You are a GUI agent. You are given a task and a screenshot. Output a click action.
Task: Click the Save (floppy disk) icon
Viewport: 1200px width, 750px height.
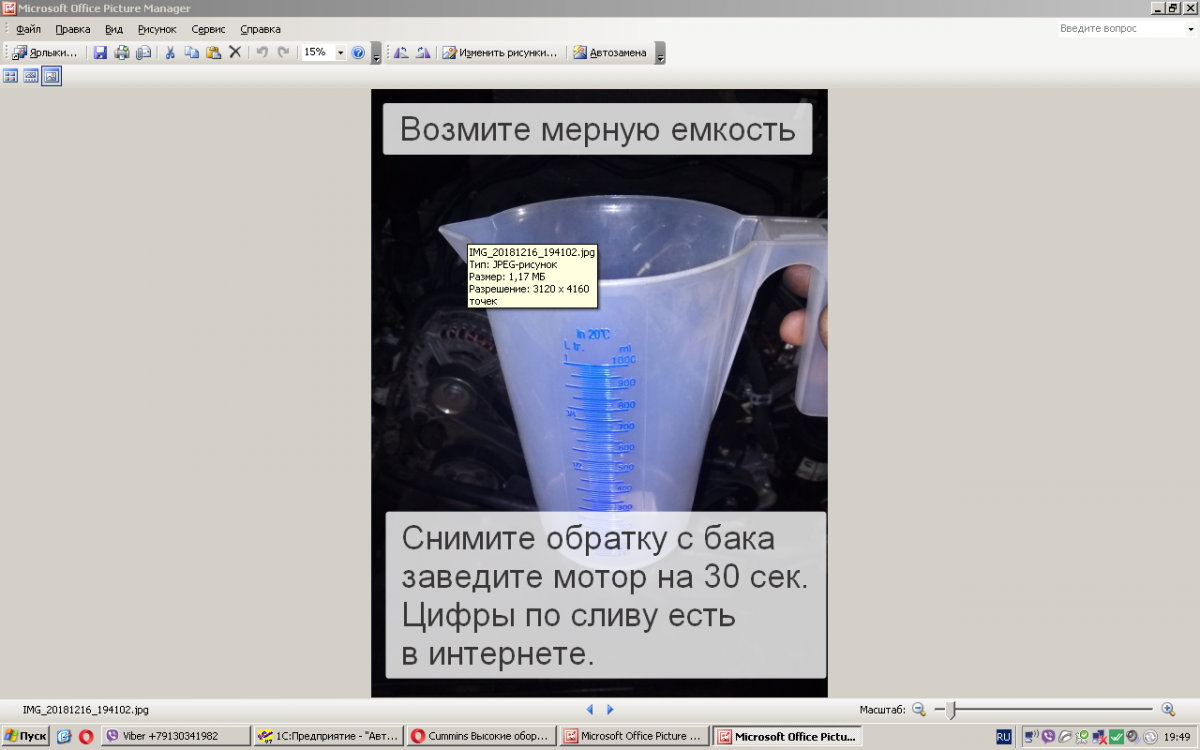[100, 53]
